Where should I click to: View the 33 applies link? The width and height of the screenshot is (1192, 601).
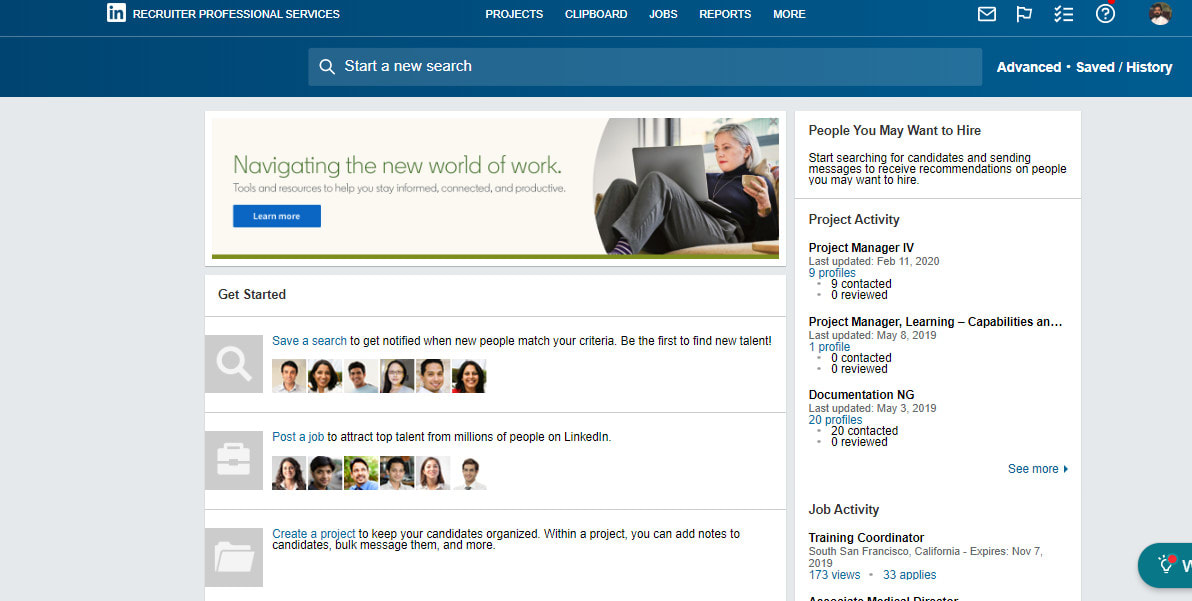tap(909, 575)
